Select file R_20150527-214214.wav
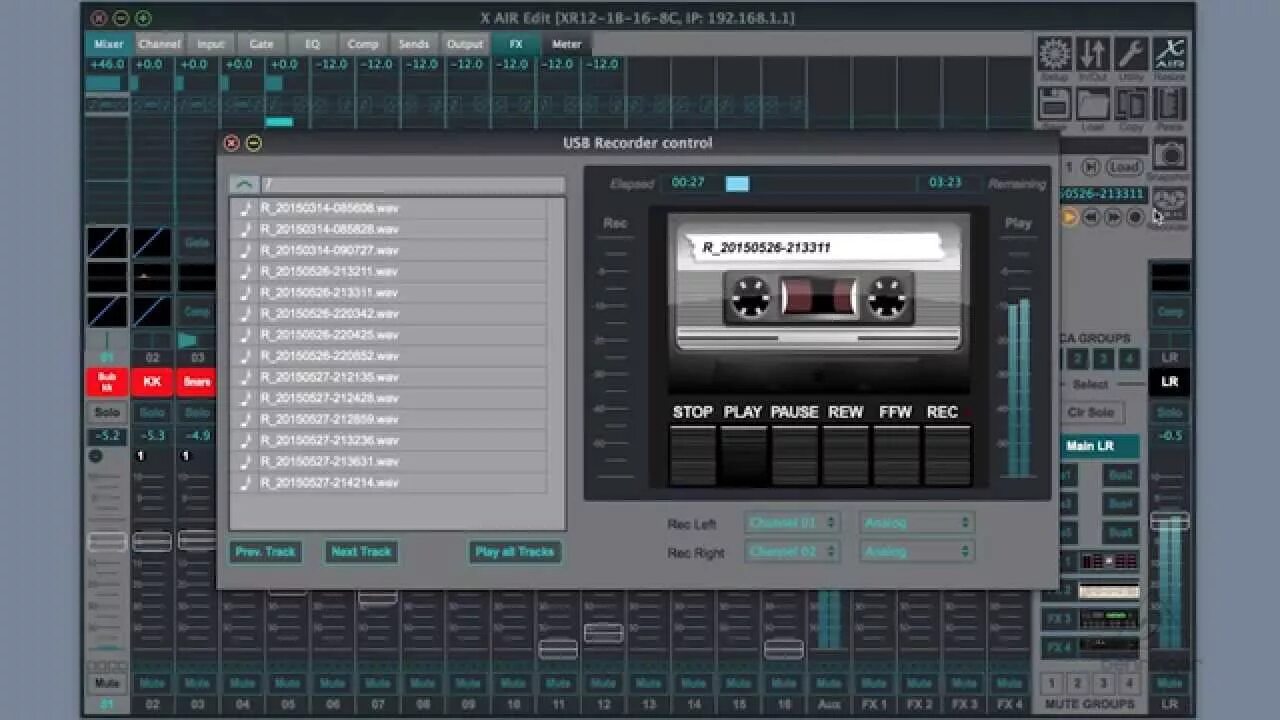Image resolution: width=1280 pixels, height=720 pixels. [x=388, y=482]
